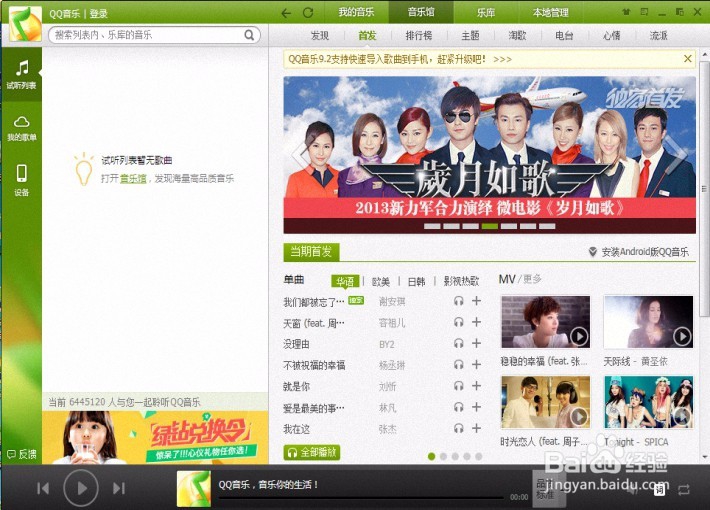Open the 乐库 top tab

(486, 12)
